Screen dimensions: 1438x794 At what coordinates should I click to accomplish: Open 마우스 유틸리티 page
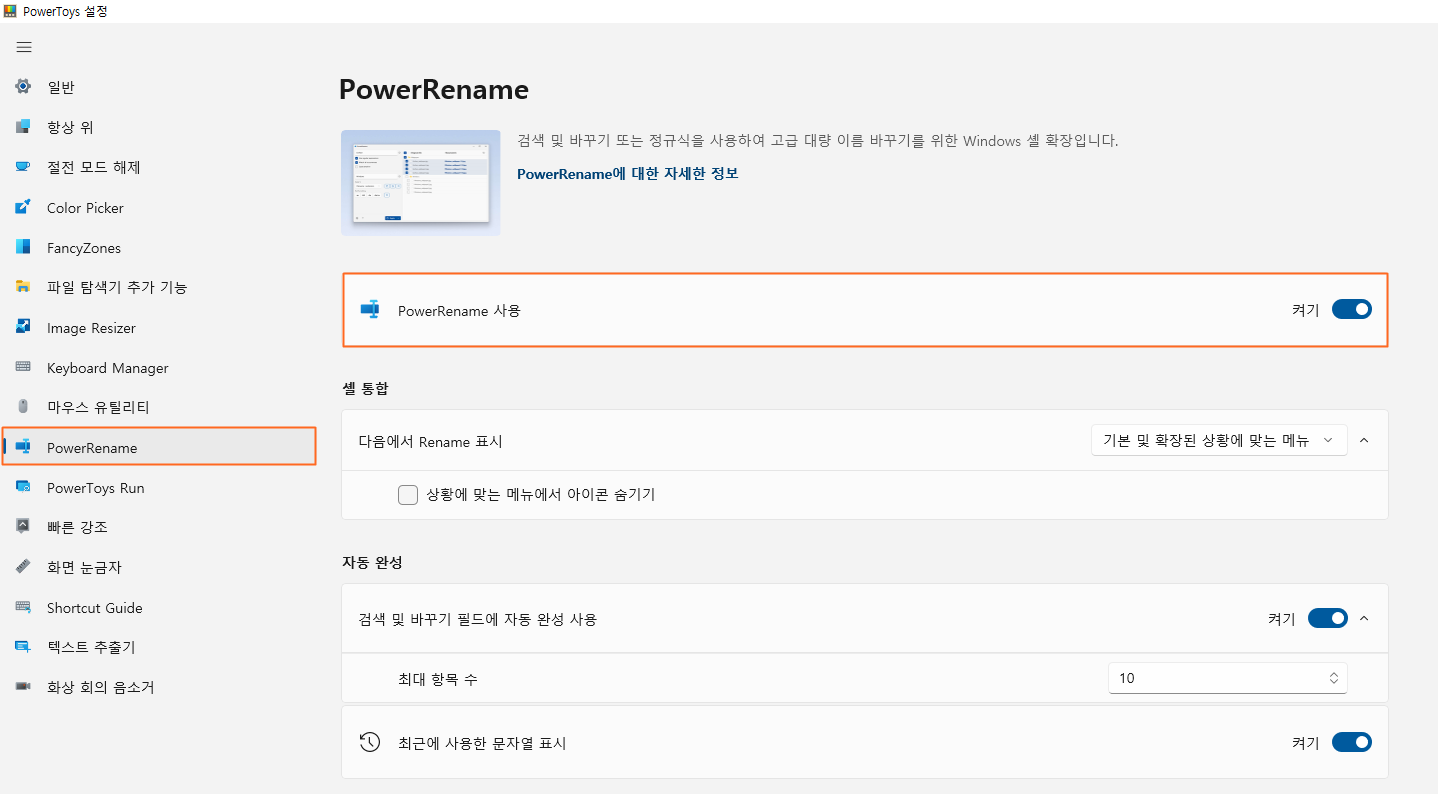[98, 407]
